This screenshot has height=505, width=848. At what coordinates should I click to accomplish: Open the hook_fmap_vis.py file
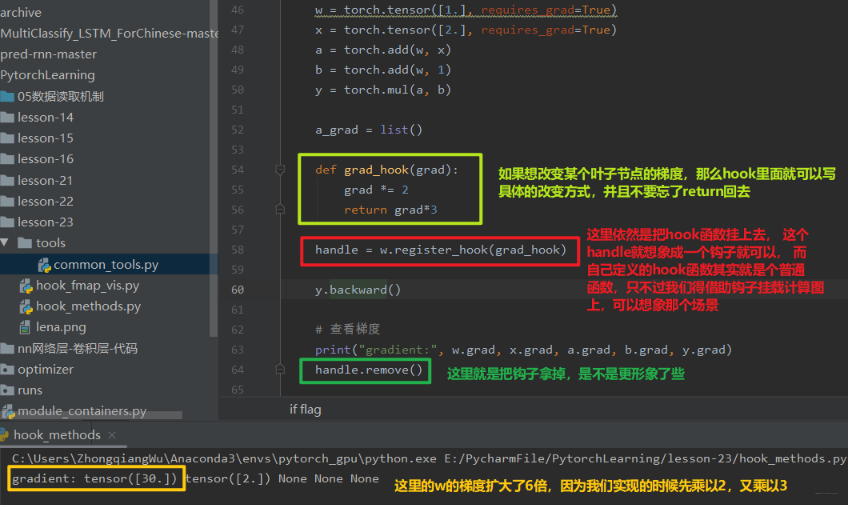88,285
